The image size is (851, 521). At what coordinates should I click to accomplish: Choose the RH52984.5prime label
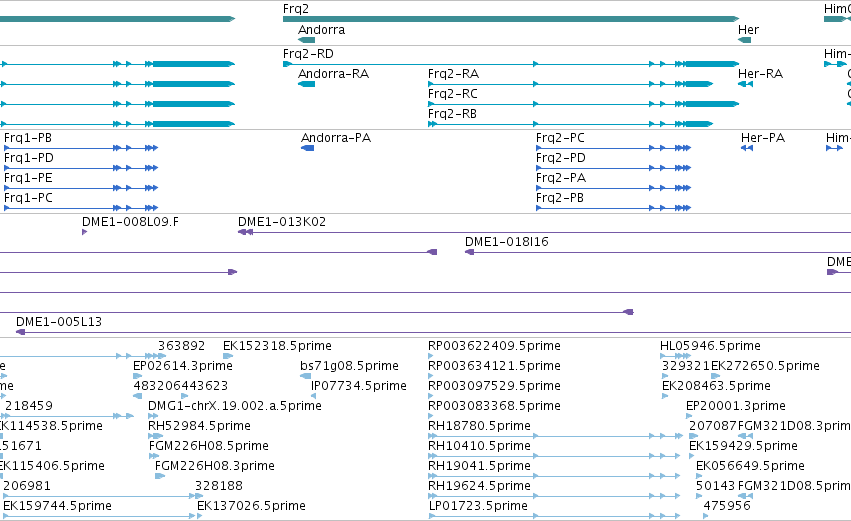199,426
